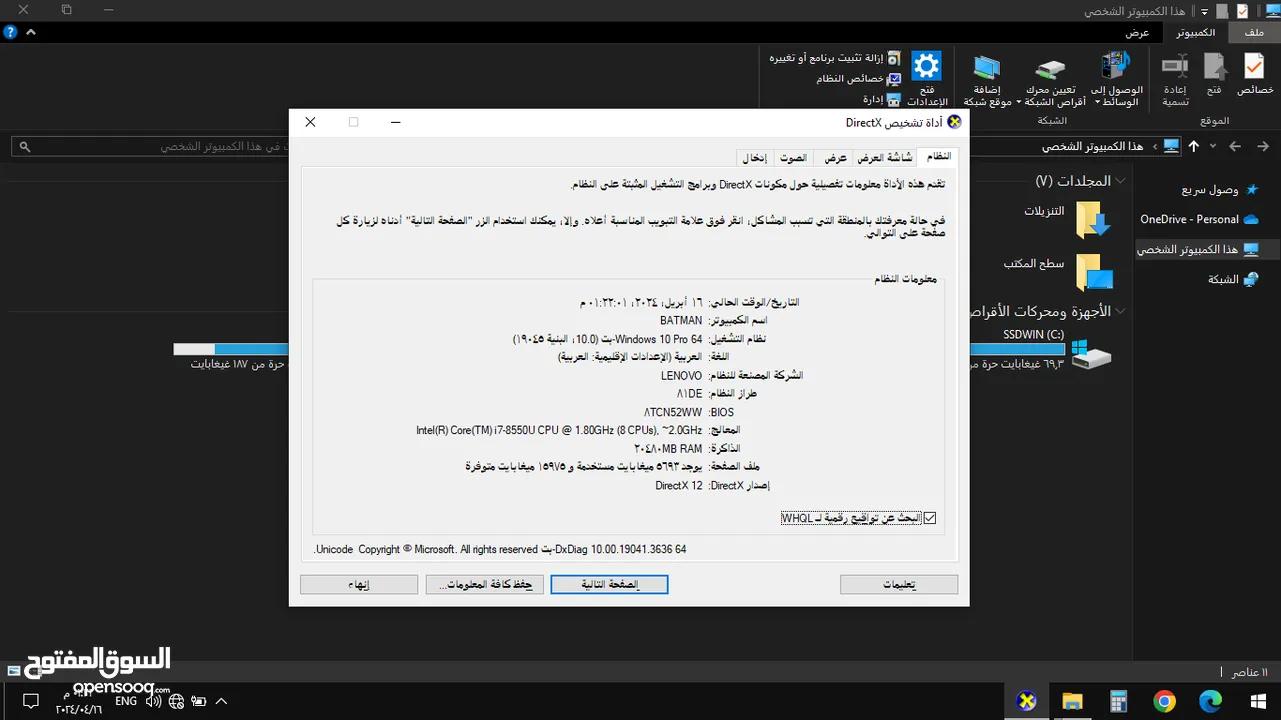The image size is (1281, 720).
Task: Select هذا الكمبيوتر الشخصي in navigation pane
Action: tap(1198, 249)
